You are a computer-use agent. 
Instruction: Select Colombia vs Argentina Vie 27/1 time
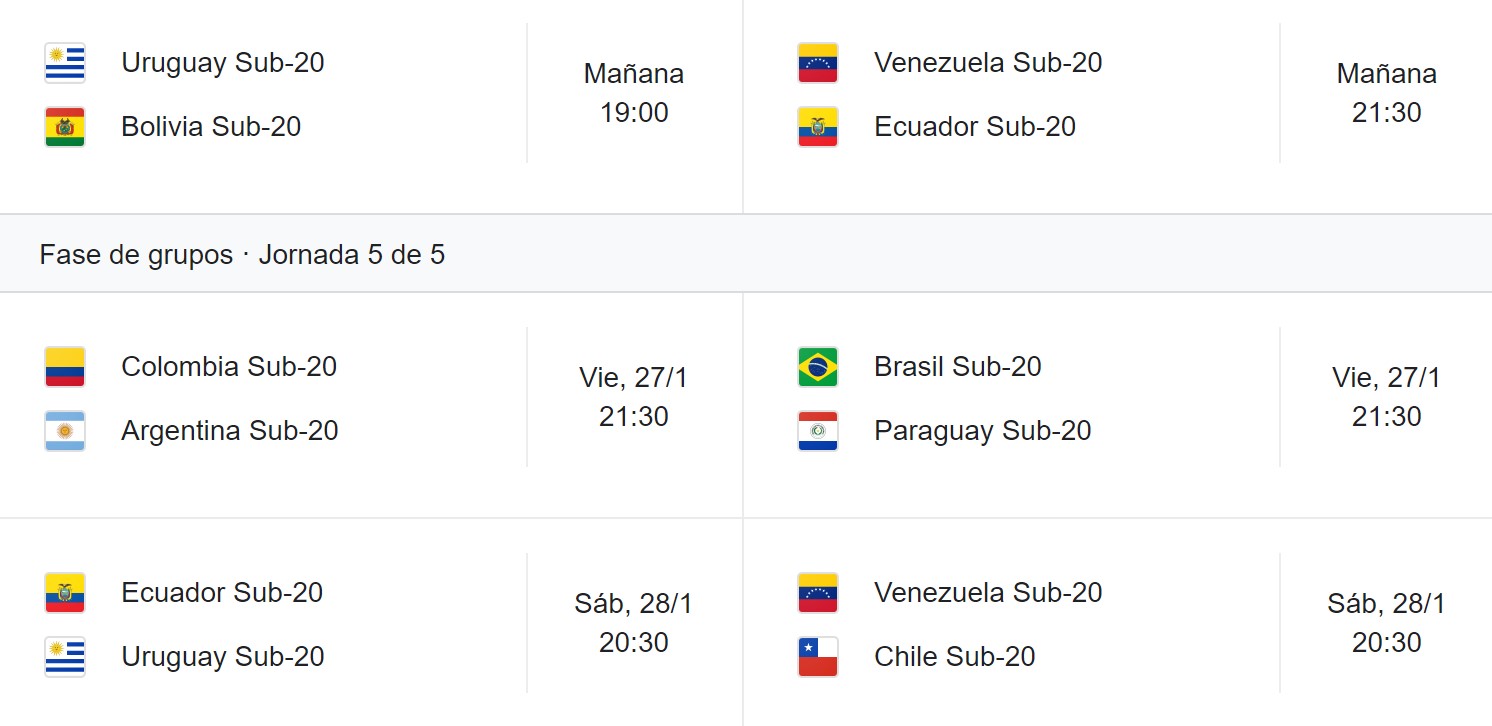click(x=634, y=397)
